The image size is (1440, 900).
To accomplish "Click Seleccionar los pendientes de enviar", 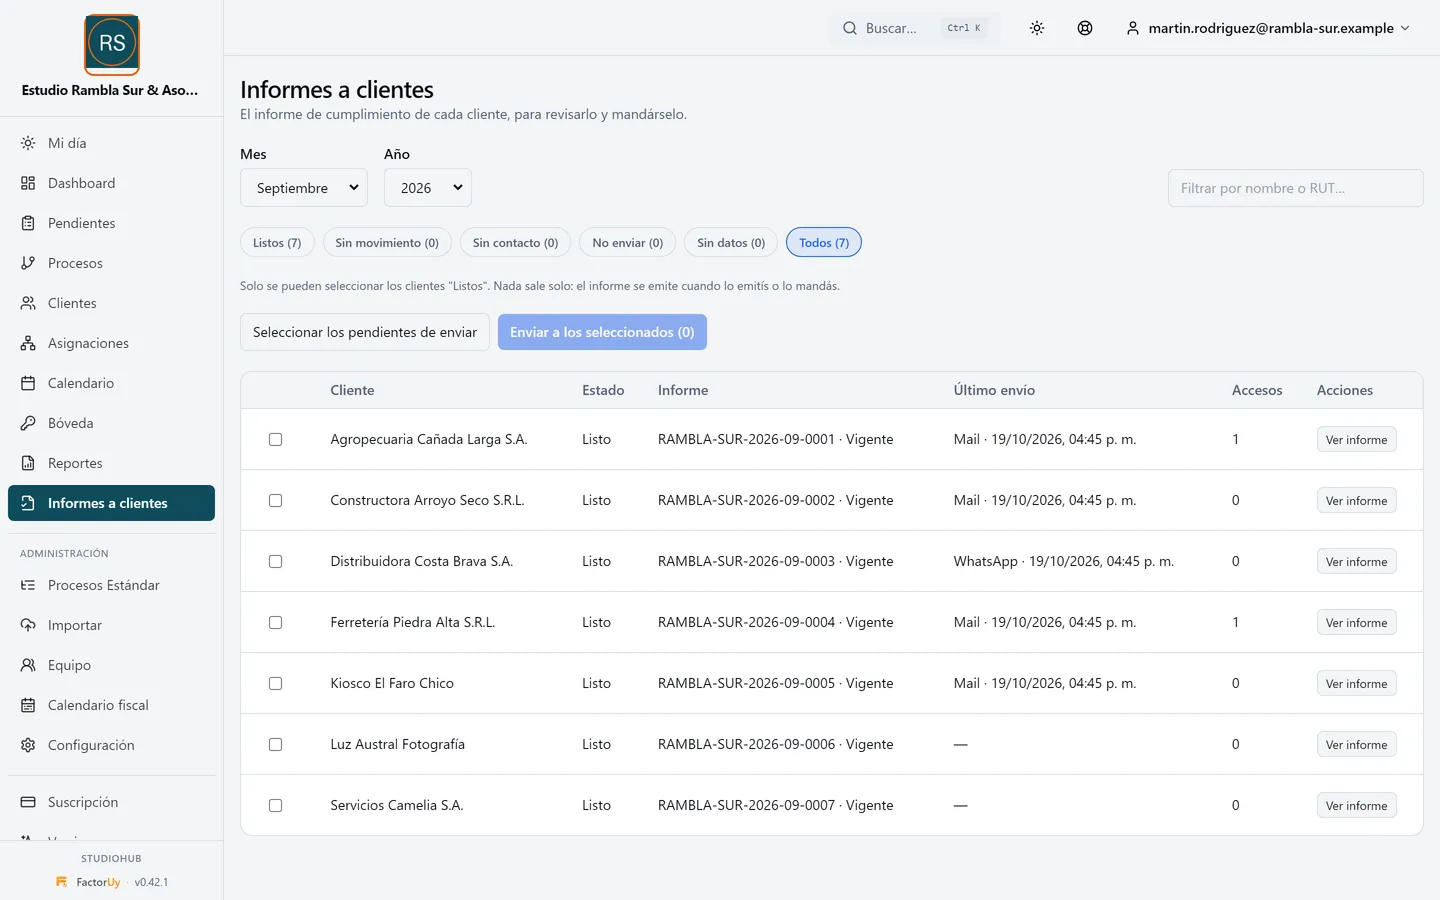I will (365, 332).
